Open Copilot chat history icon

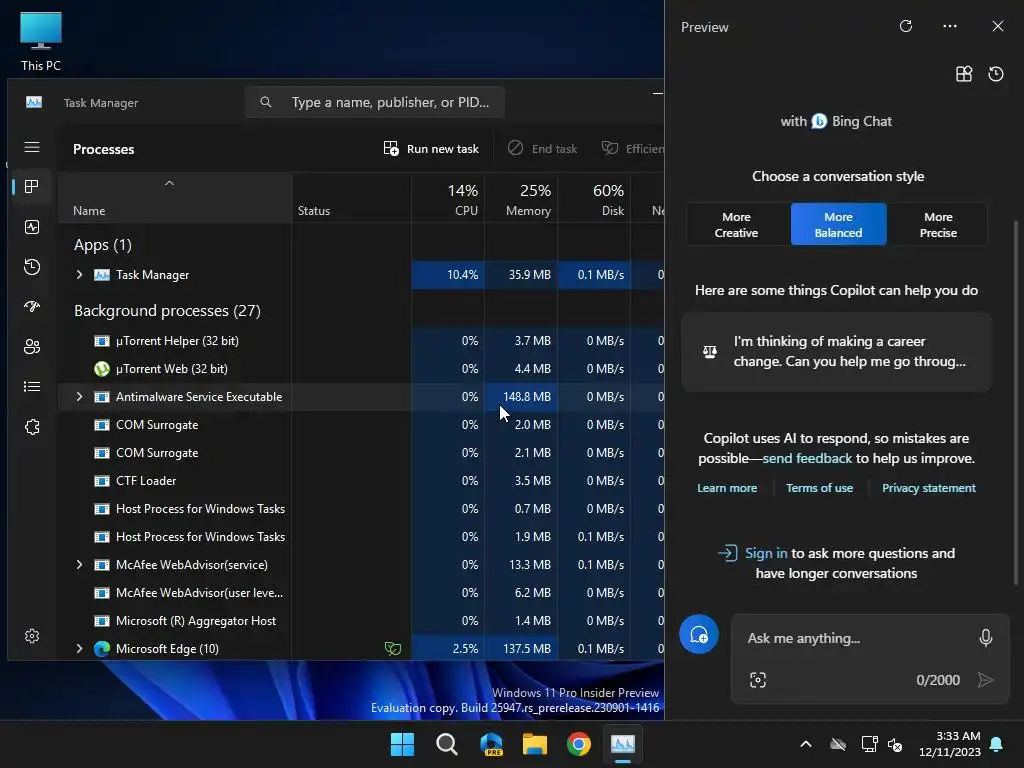coord(996,74)
